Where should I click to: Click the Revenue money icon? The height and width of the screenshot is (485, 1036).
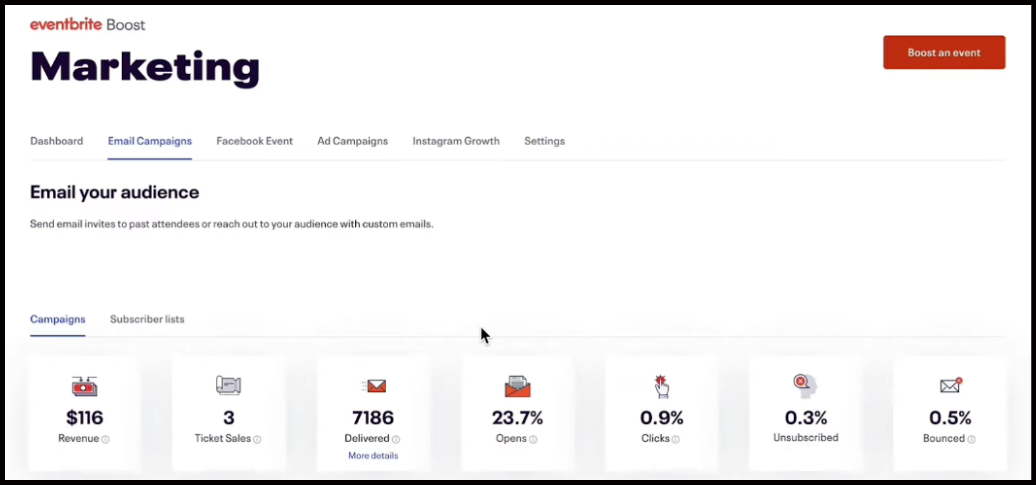point(85,386)
